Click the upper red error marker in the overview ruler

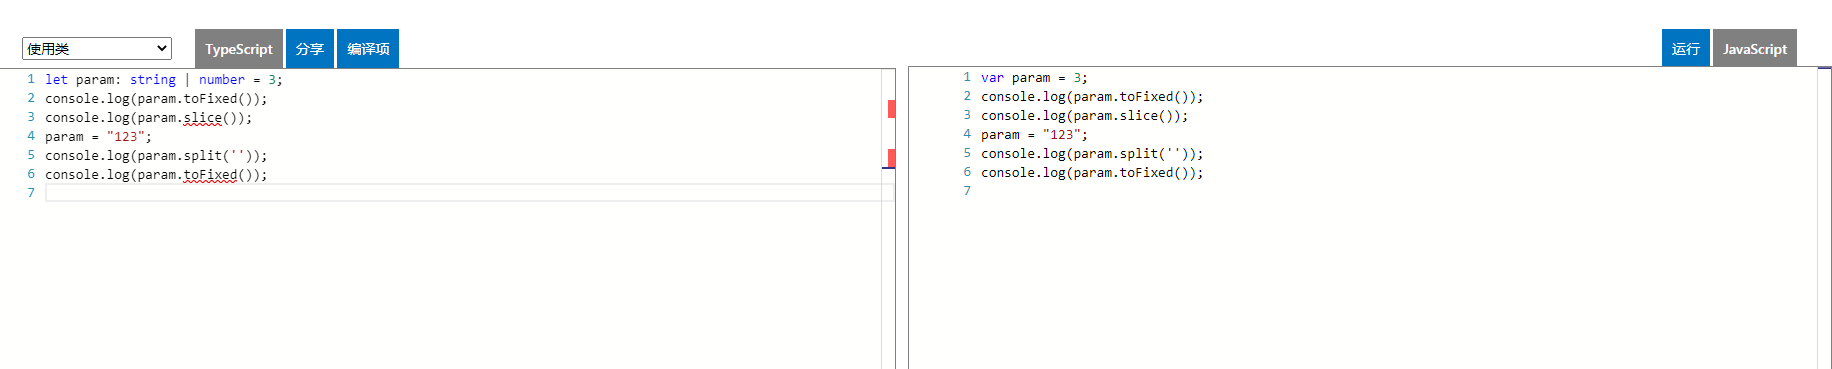tap(891, 109)
